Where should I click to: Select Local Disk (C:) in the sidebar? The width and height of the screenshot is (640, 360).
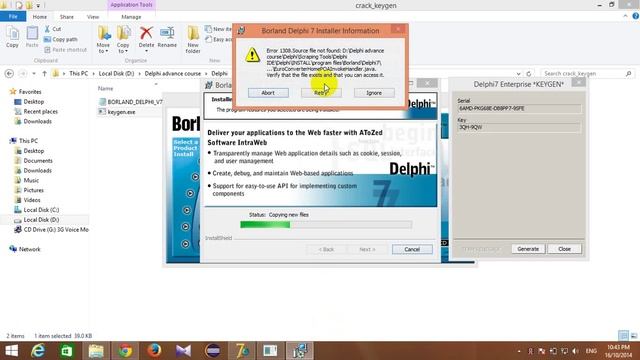(x=41, y=209)
